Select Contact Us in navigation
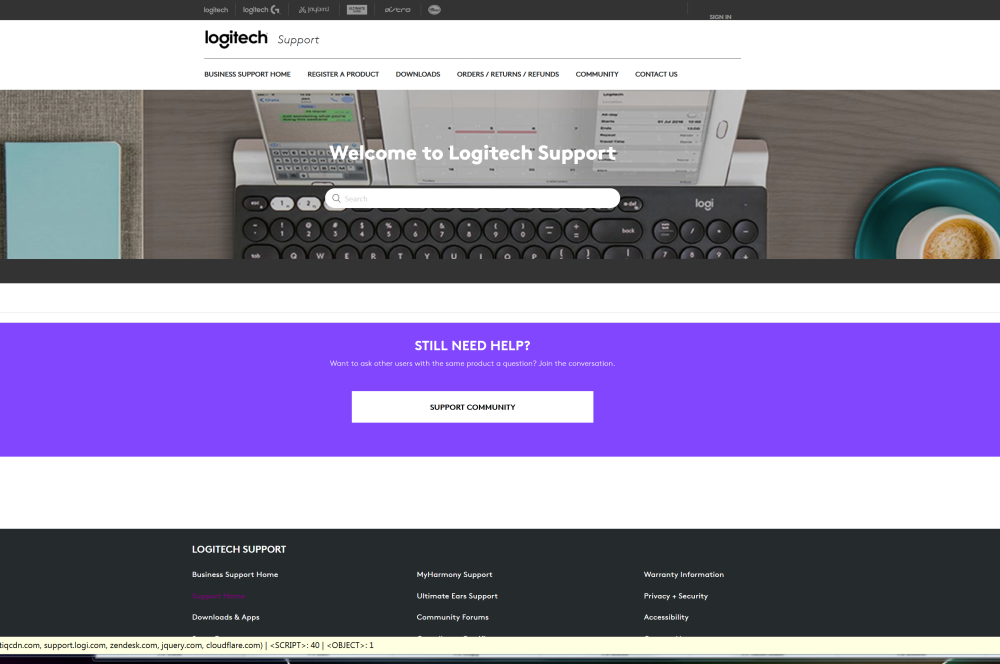 656,74
